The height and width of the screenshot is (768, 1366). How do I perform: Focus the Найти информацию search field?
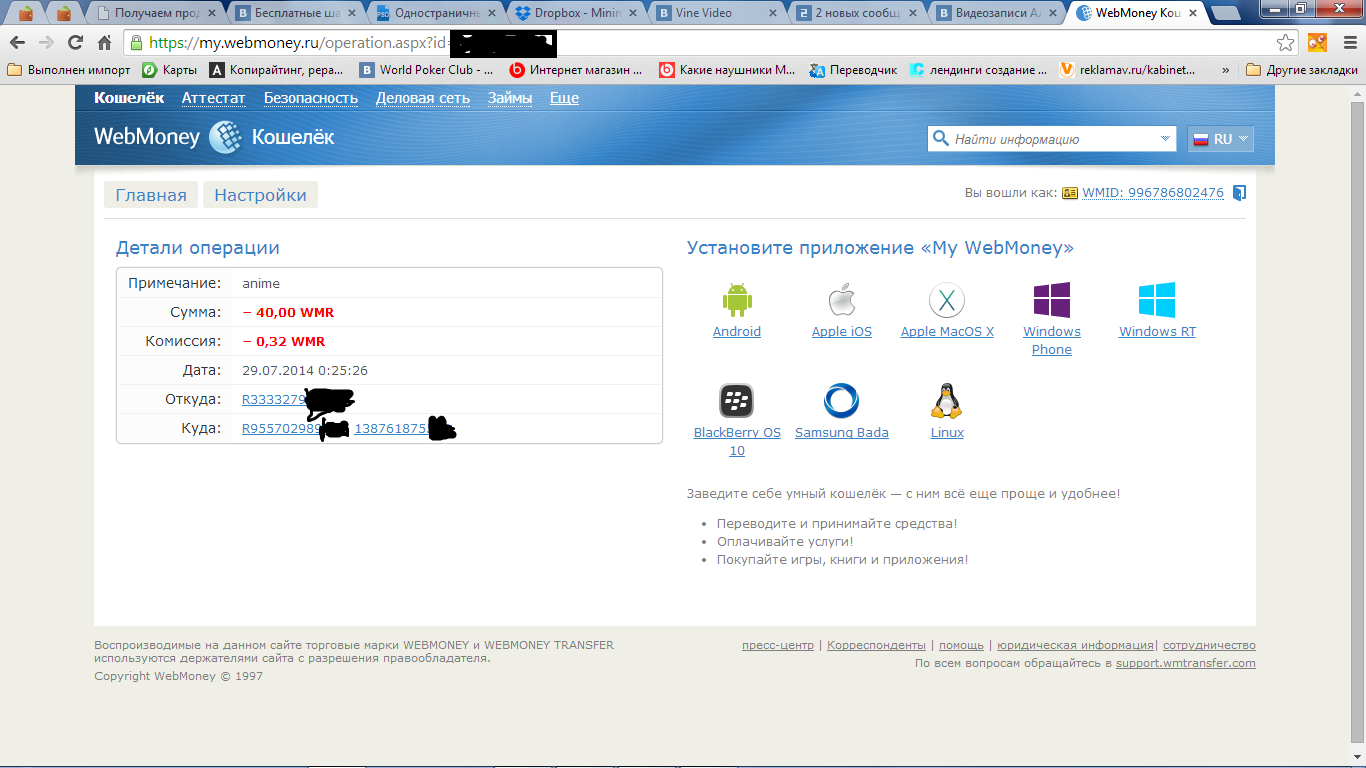[x=1052, y=139]
